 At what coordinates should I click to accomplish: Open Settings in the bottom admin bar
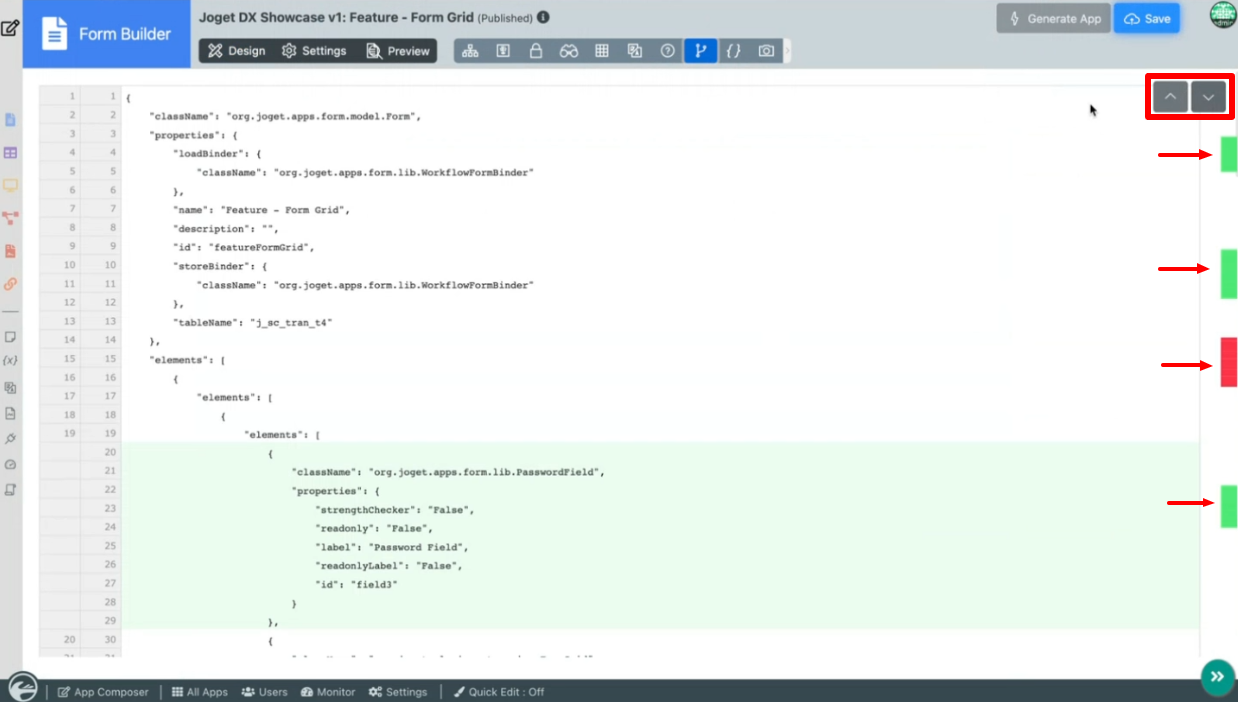(398, 692)
